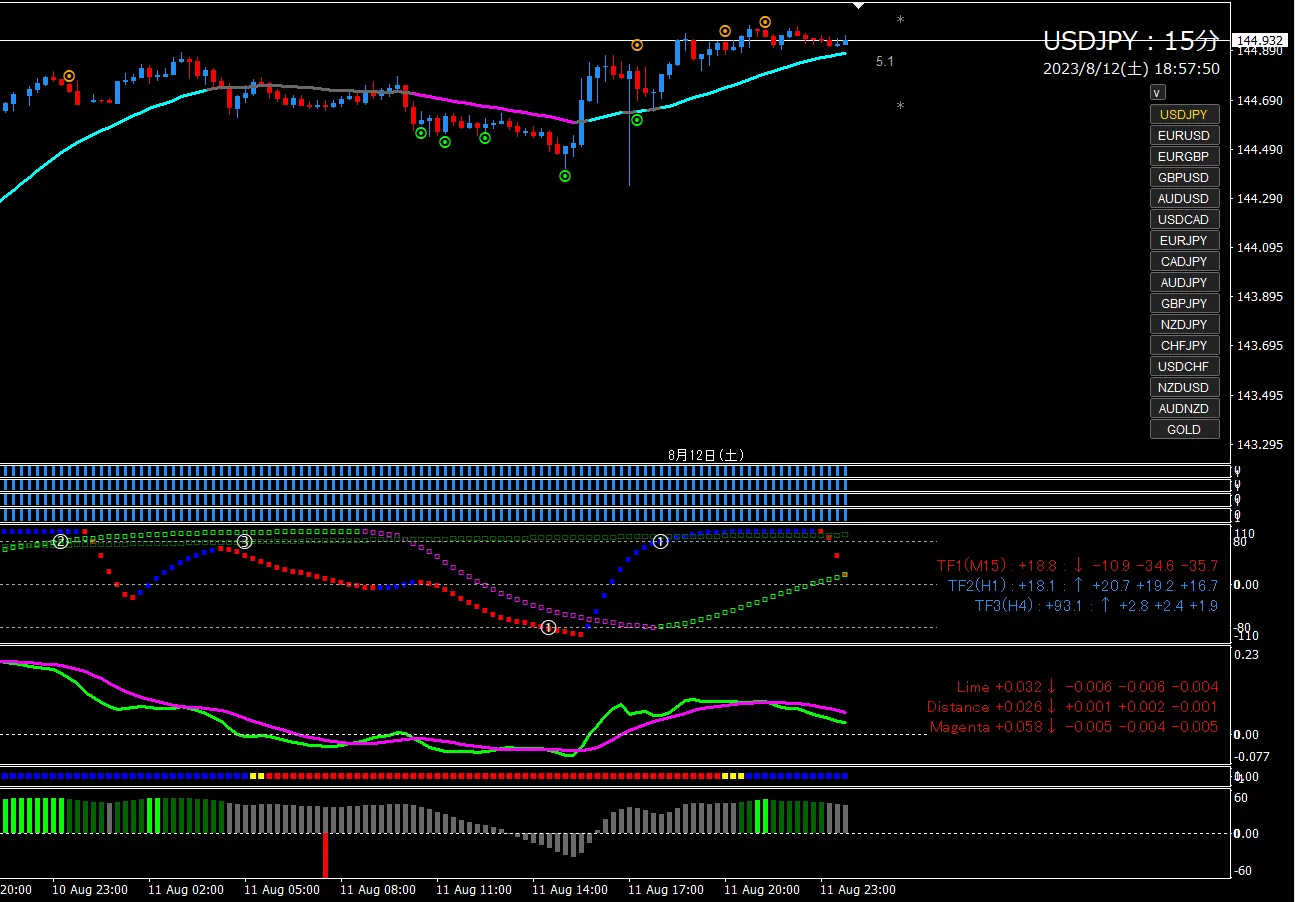Select the EURJPY button
The height and width of the screenshot is (902, 1296).
point(1184,241)
